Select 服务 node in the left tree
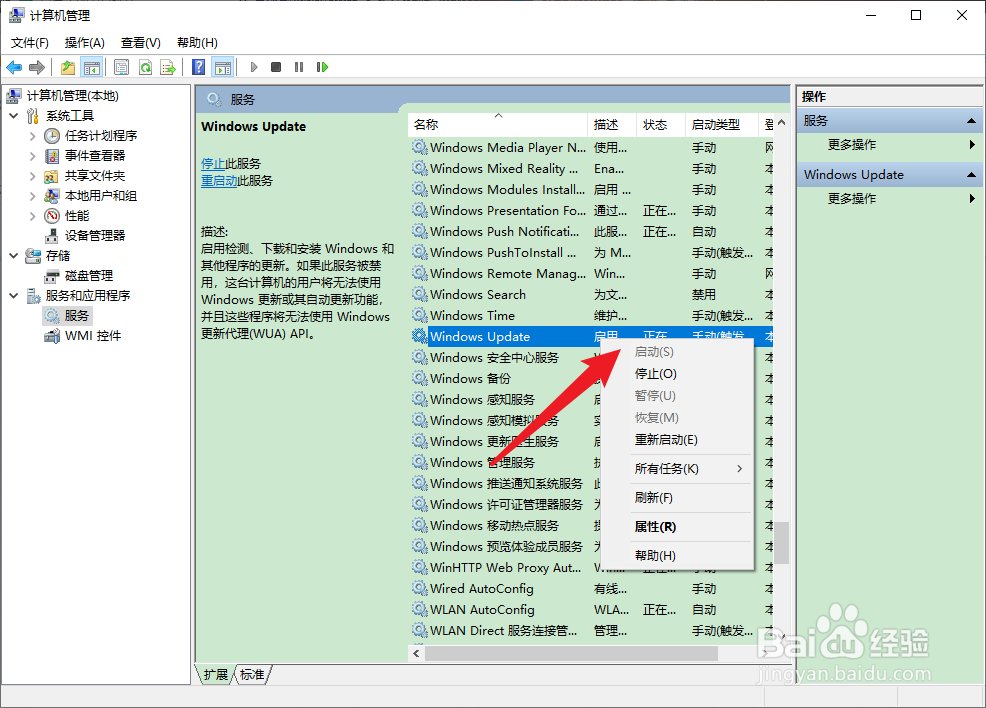 pos(76,316)
